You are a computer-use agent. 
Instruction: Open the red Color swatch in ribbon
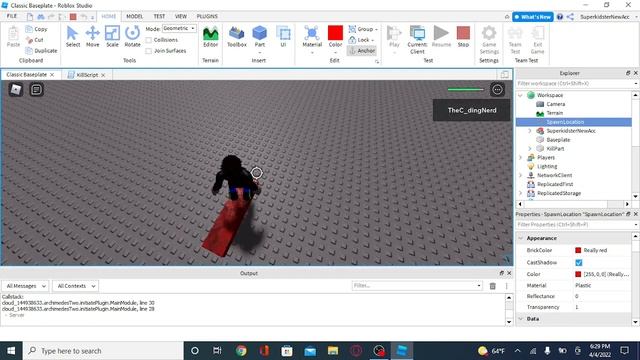click(335, 33)
